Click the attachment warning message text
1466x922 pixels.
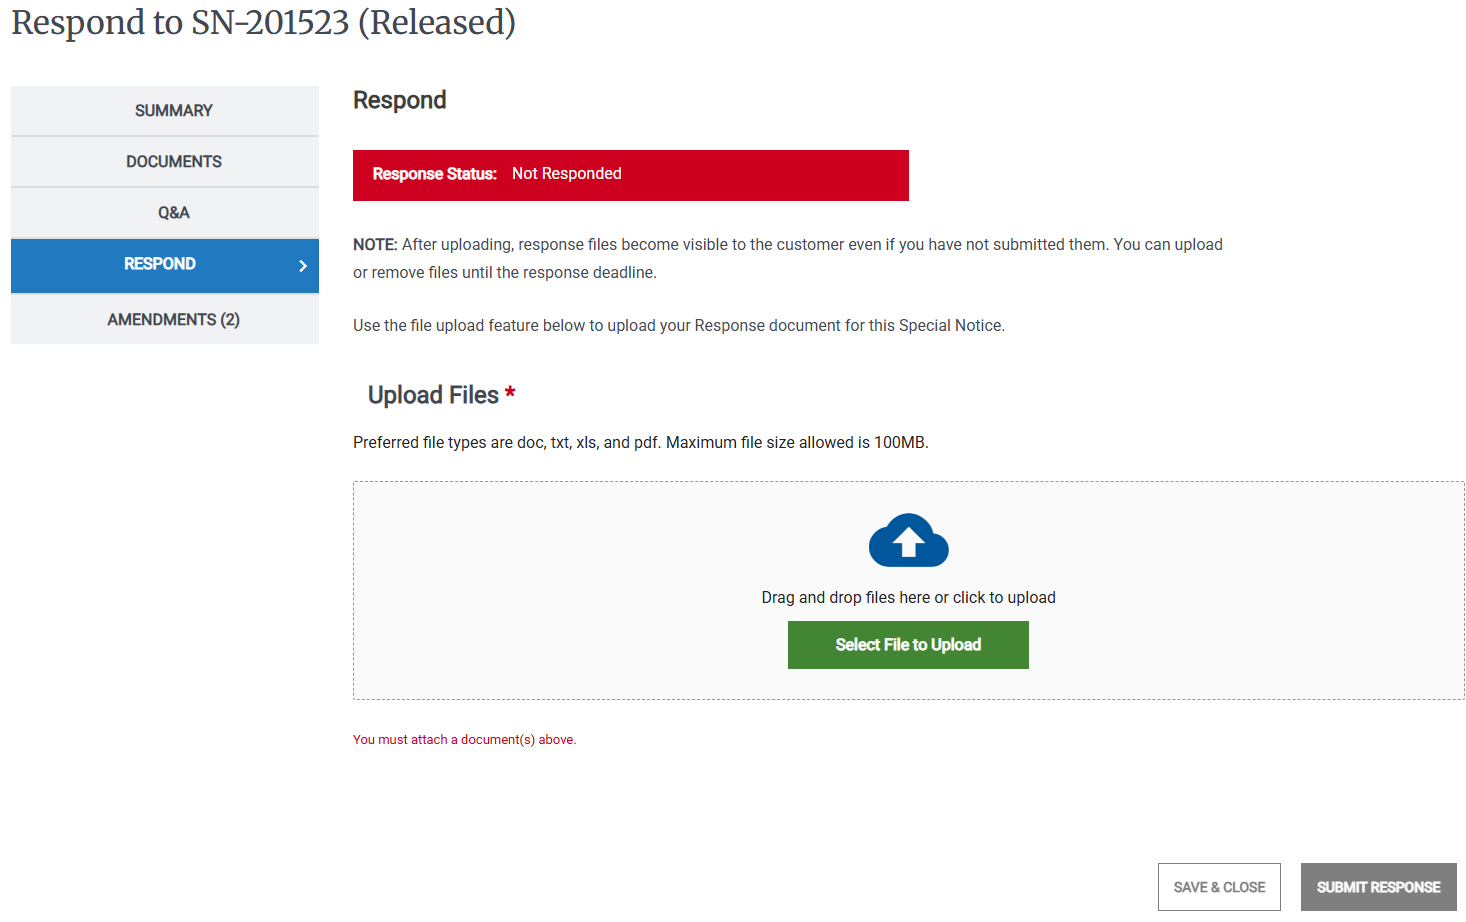pos(464,739)
